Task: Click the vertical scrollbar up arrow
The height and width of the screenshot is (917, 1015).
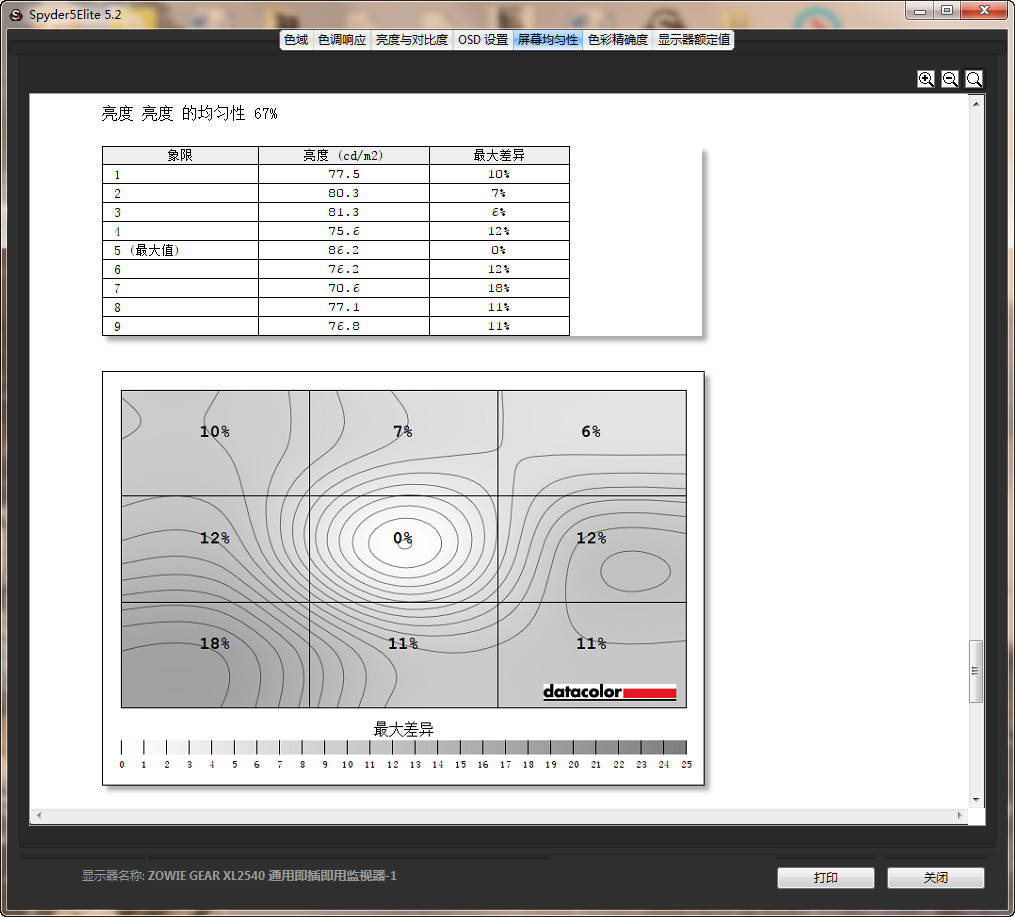Action: click(x=977, y=102)
